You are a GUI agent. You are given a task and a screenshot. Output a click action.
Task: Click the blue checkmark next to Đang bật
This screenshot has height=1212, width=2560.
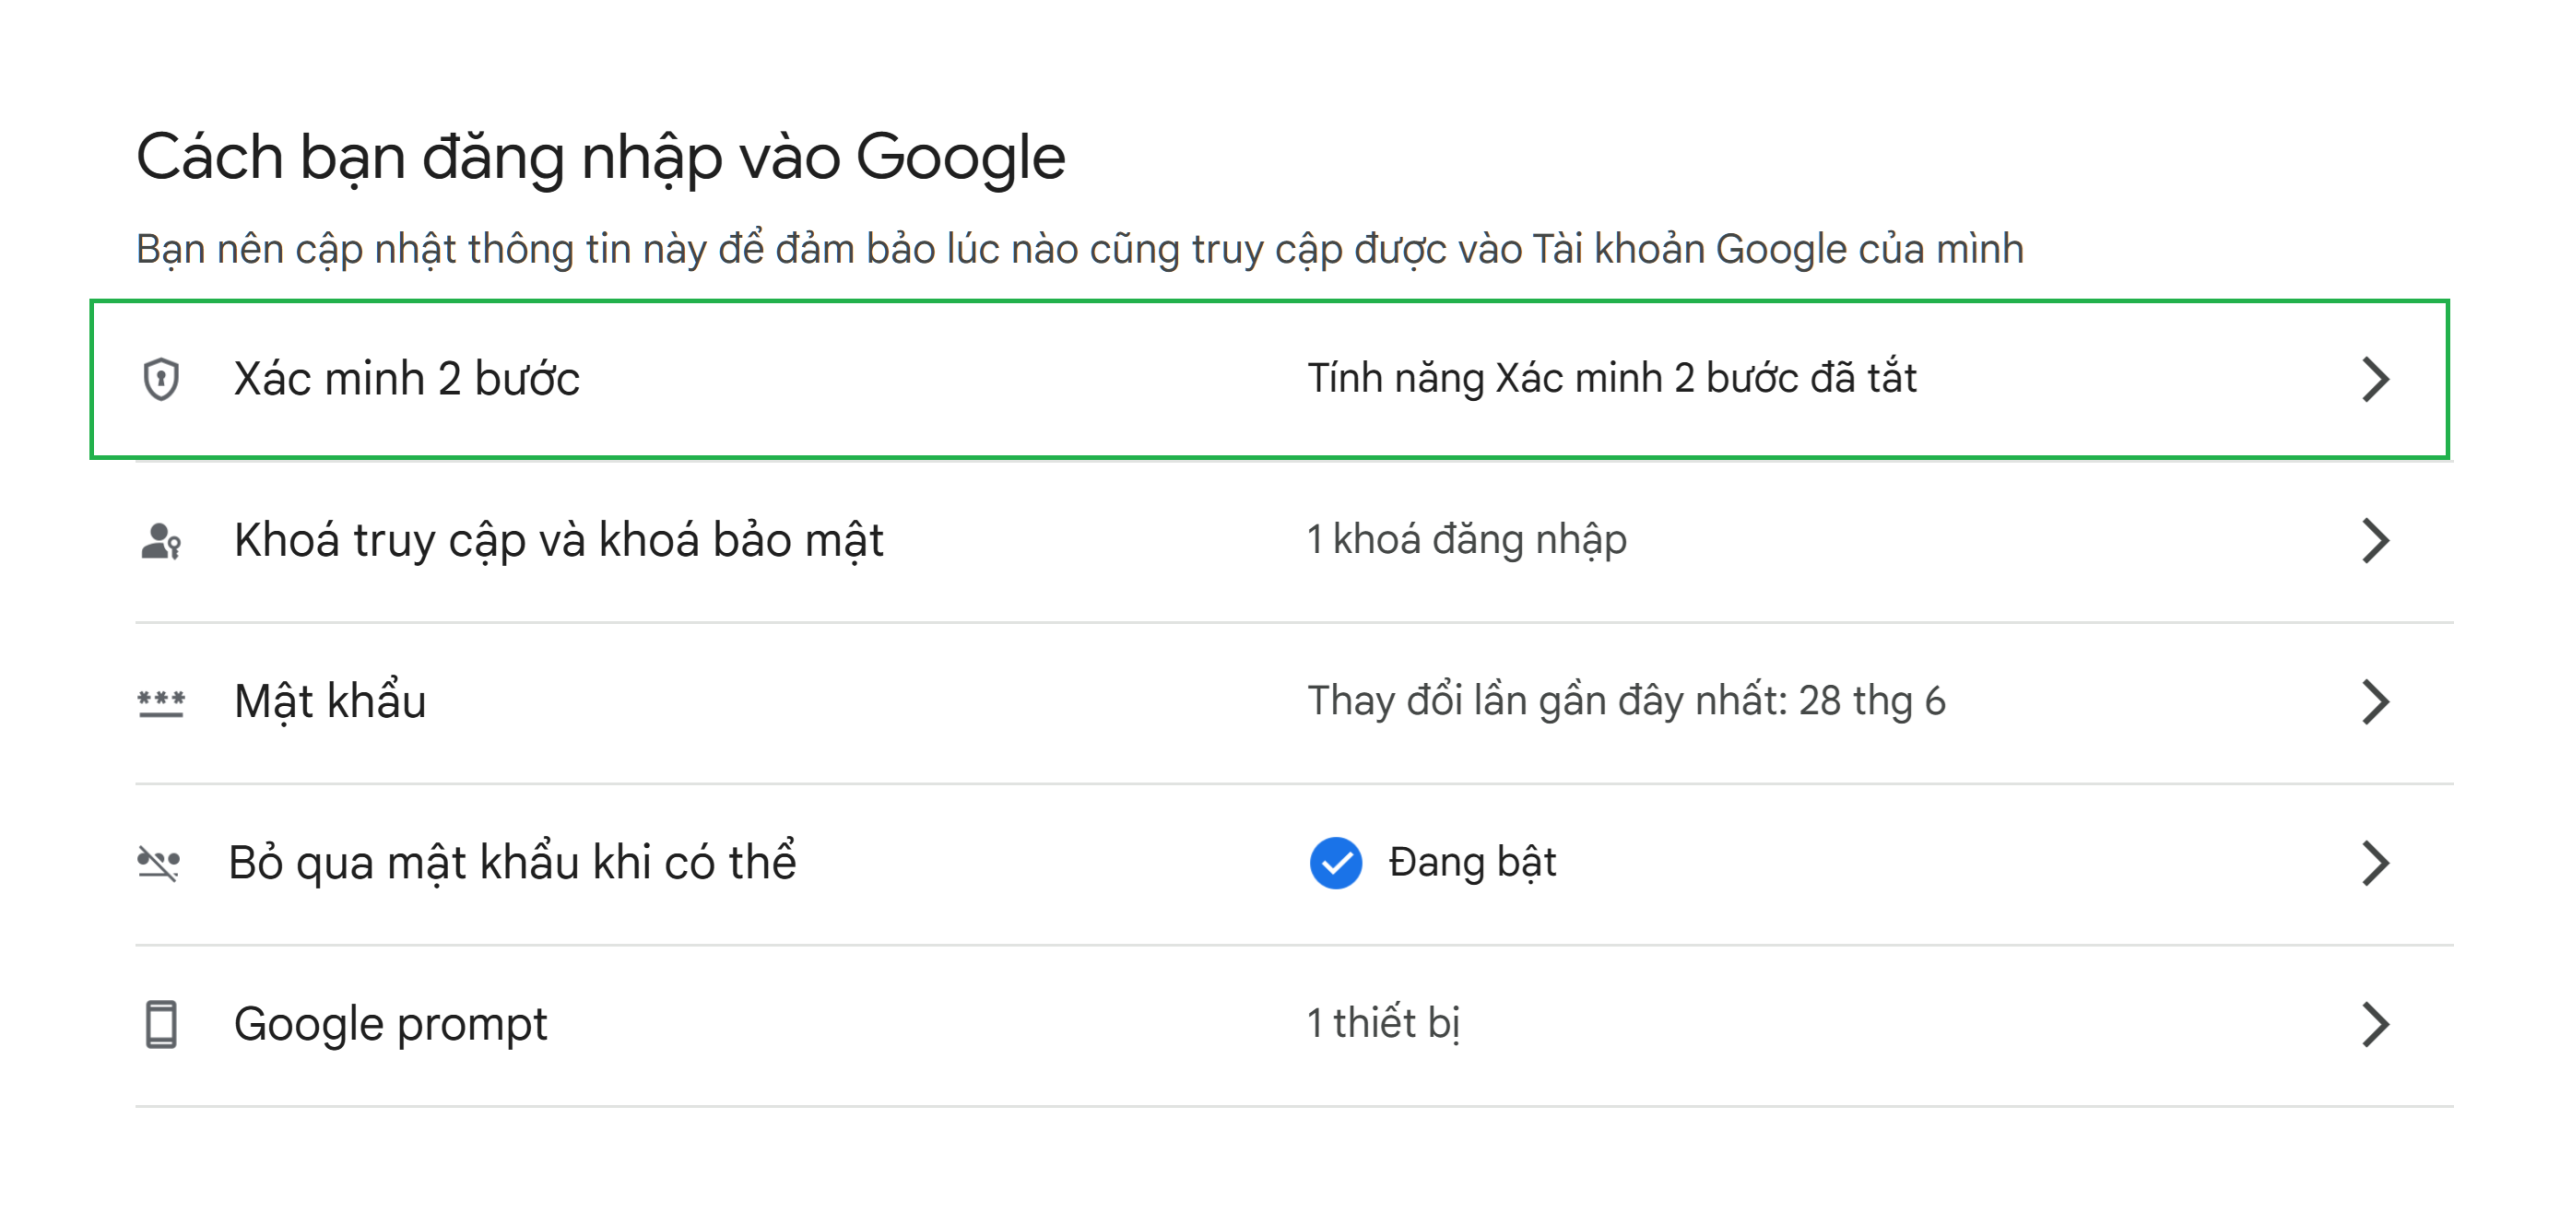pos(1335,863)
